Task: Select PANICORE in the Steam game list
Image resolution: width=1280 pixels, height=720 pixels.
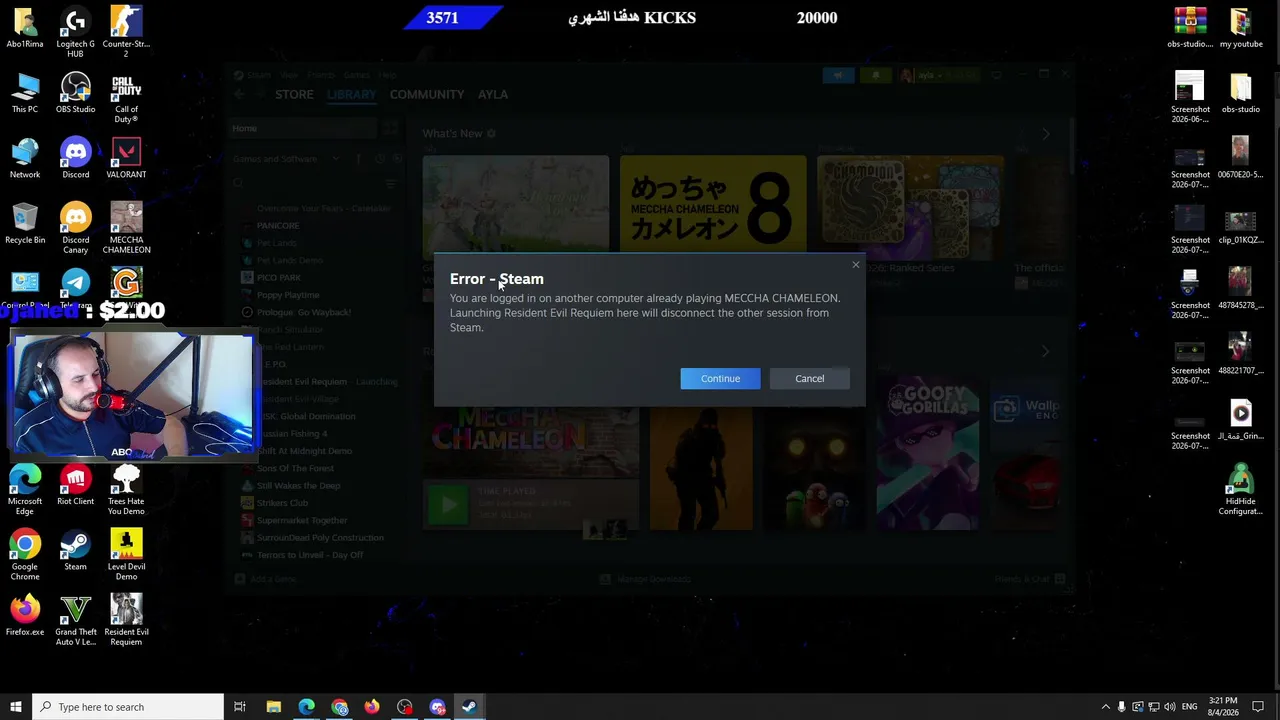Action: [x=278, y=226]
